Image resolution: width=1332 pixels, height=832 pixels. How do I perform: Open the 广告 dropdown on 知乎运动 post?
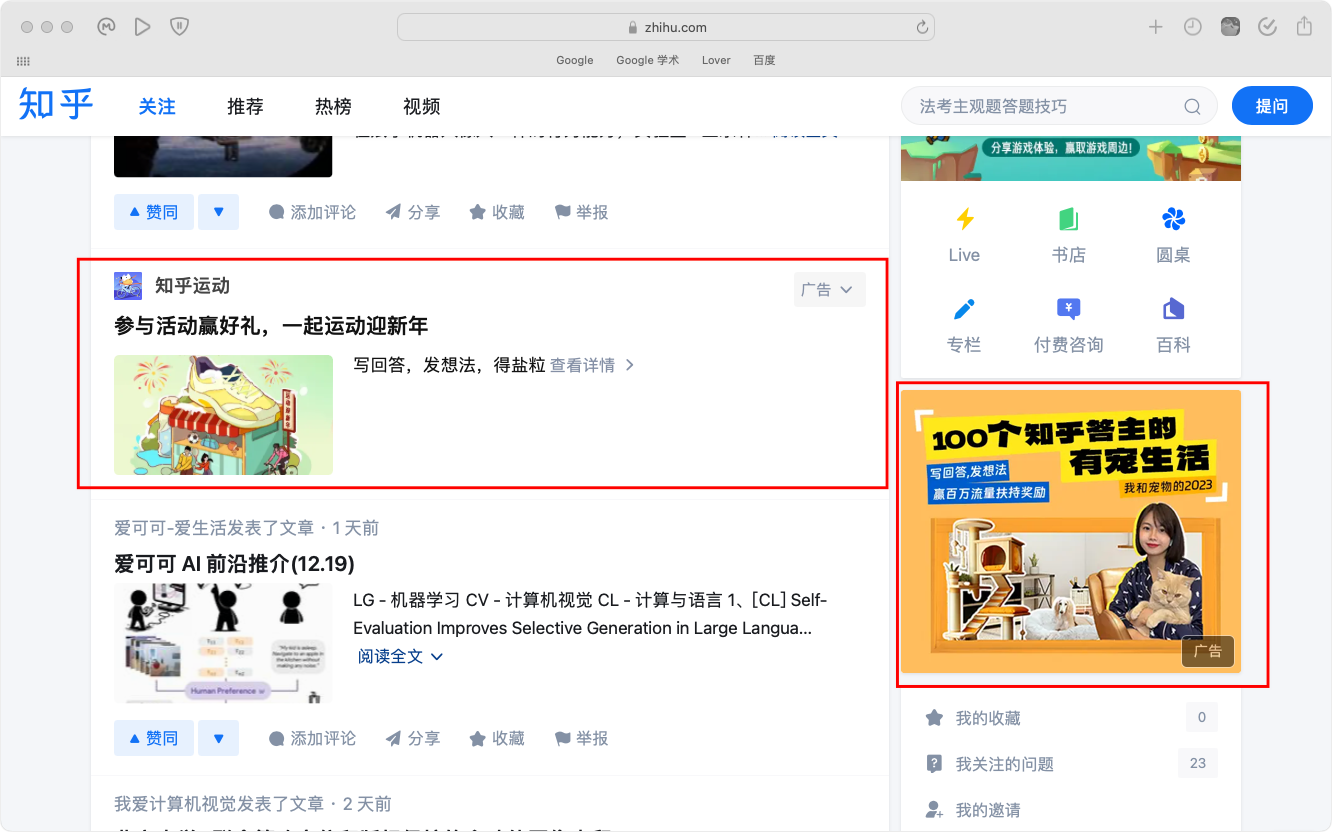pyautogui.click(x=828, y=290)
